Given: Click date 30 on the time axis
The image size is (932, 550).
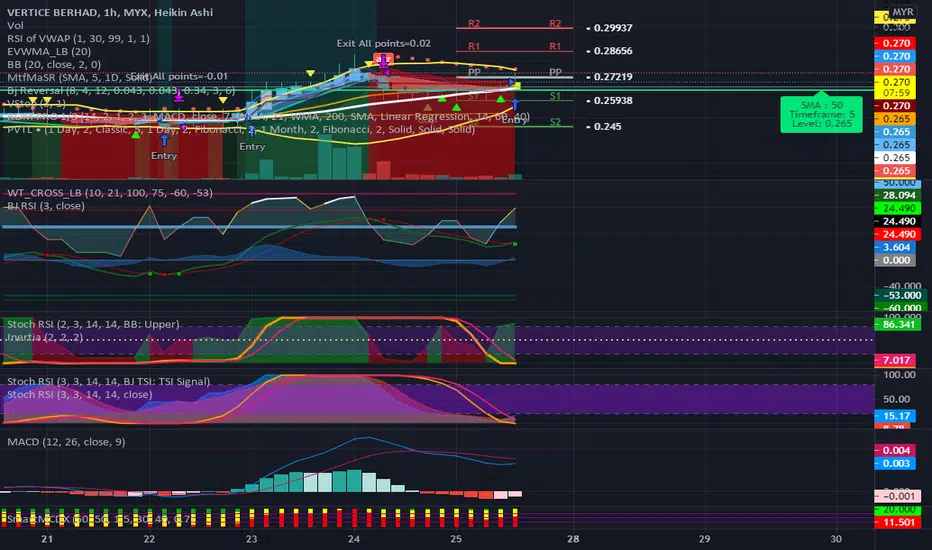Looking at the screenshot, I should coord(836,539).
